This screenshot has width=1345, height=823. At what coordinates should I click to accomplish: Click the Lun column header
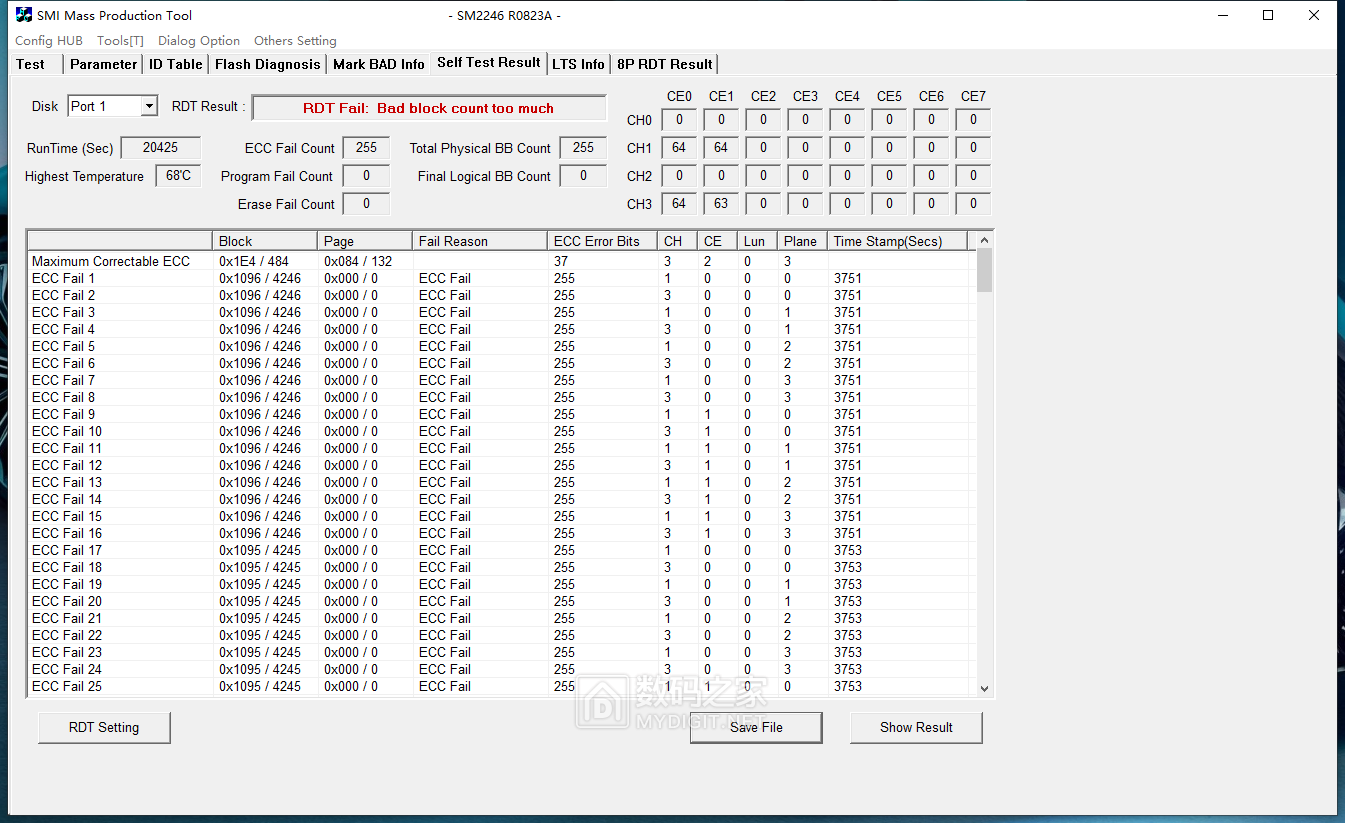757,241
